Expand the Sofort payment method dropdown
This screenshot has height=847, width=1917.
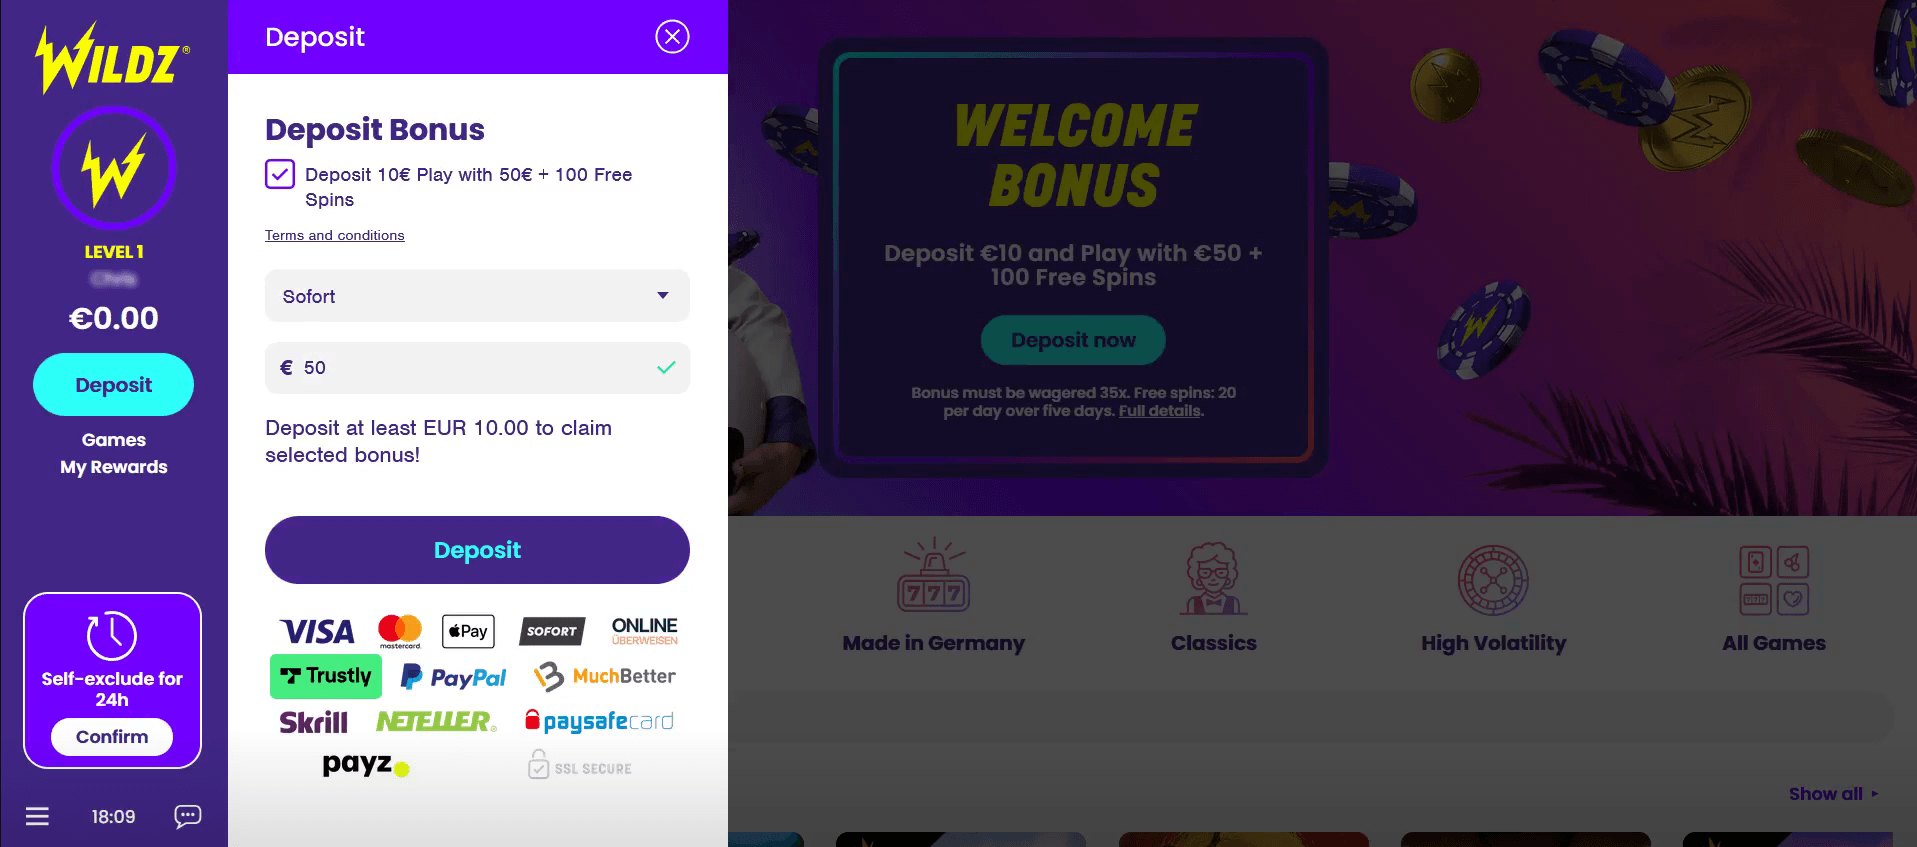coord(477,296)
